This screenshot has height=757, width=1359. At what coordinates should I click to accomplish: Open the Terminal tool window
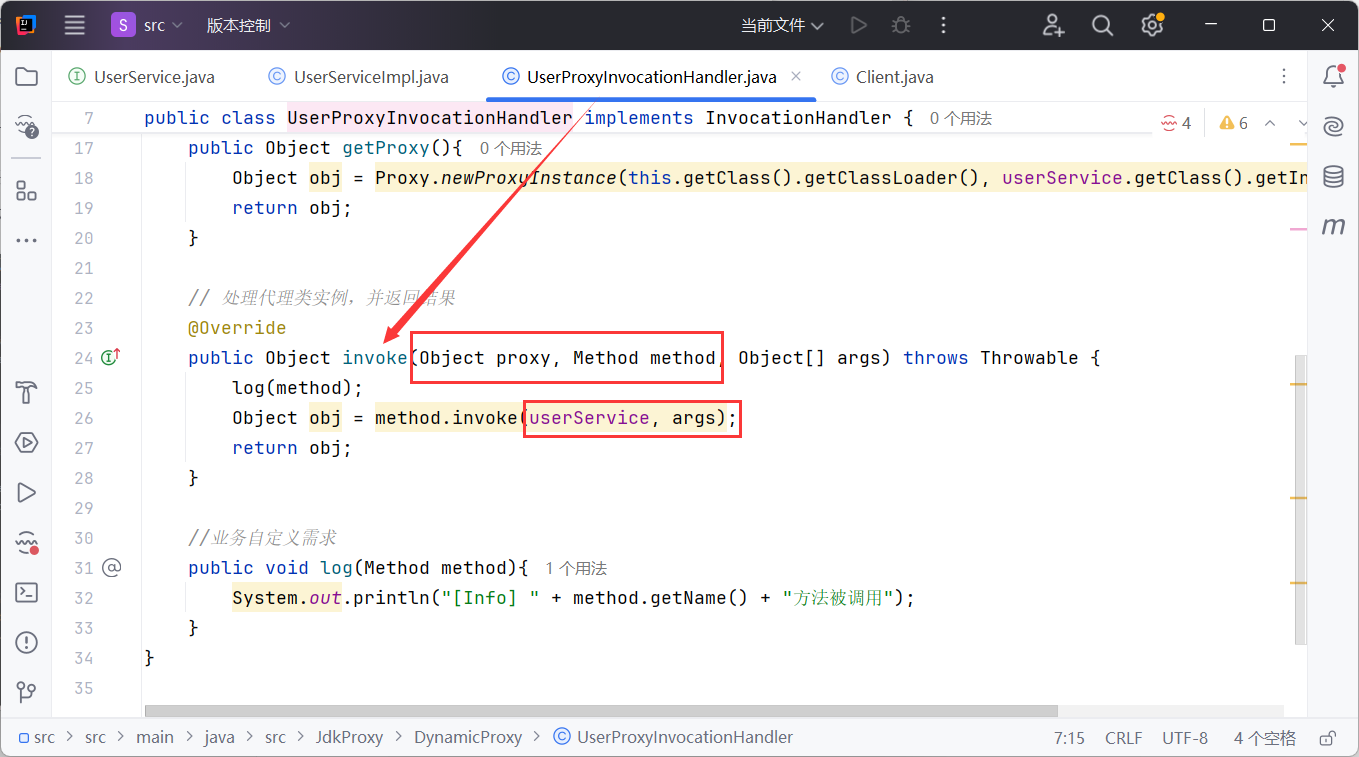point(27,592)
